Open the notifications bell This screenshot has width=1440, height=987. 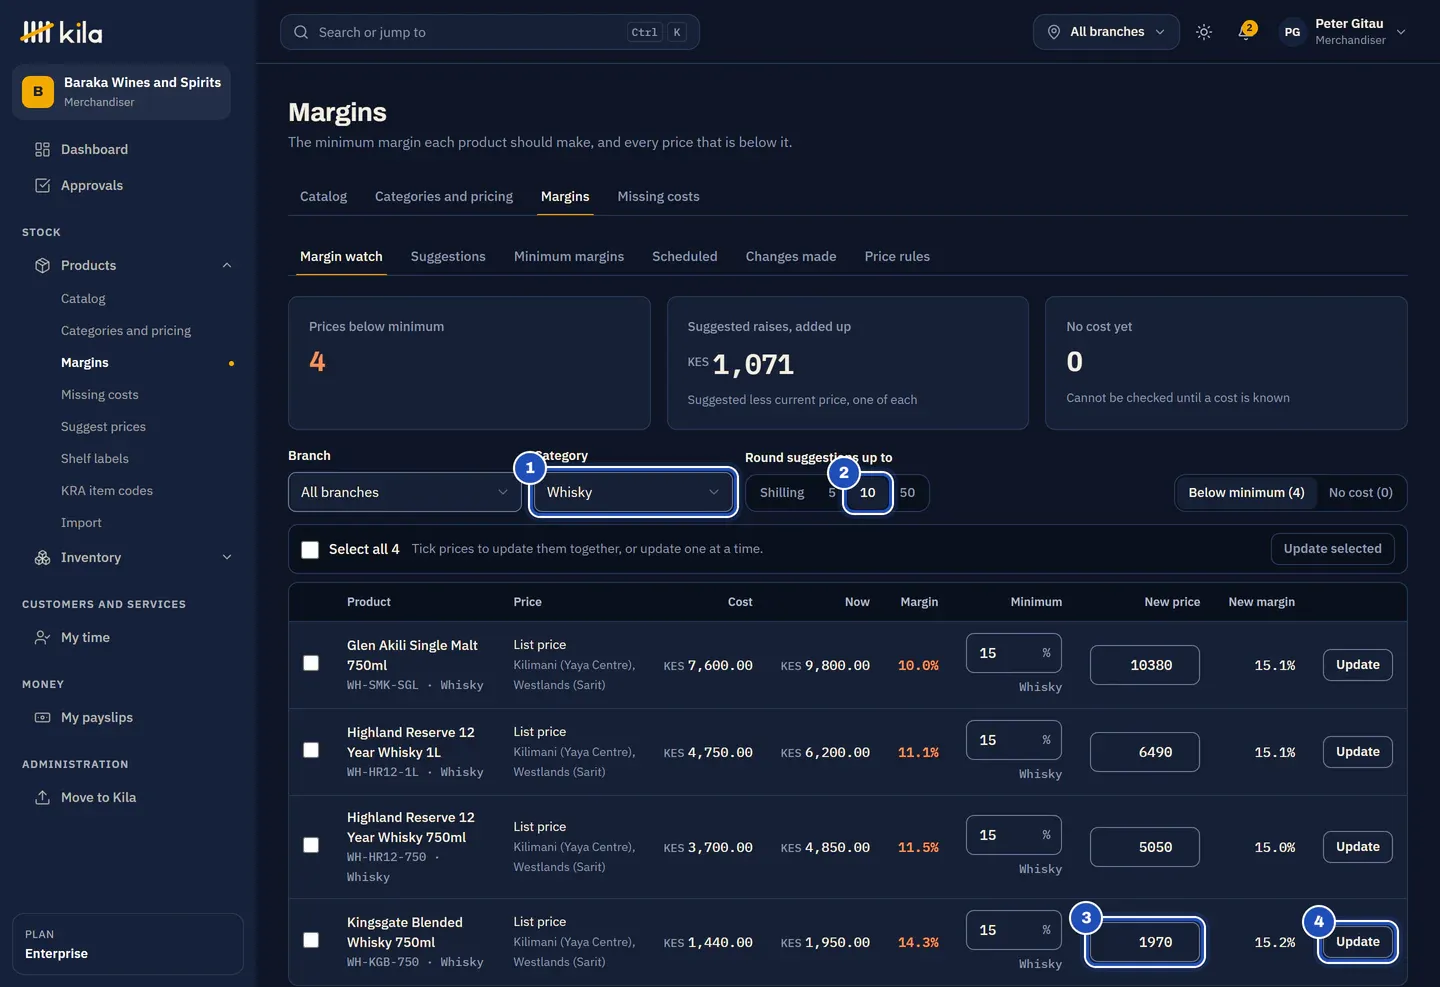[x=1245, y=32]
